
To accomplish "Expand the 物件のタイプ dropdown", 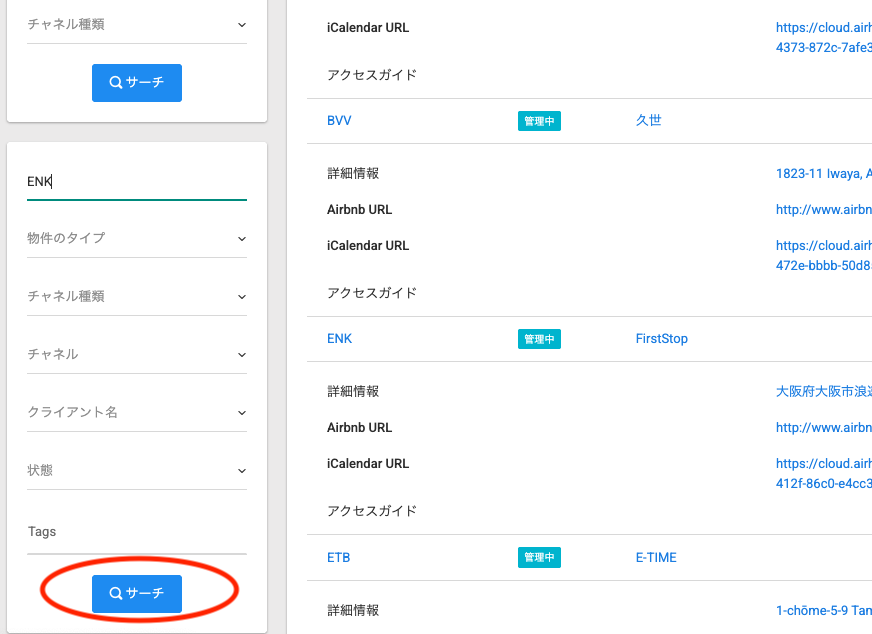I will coord(136,238).
